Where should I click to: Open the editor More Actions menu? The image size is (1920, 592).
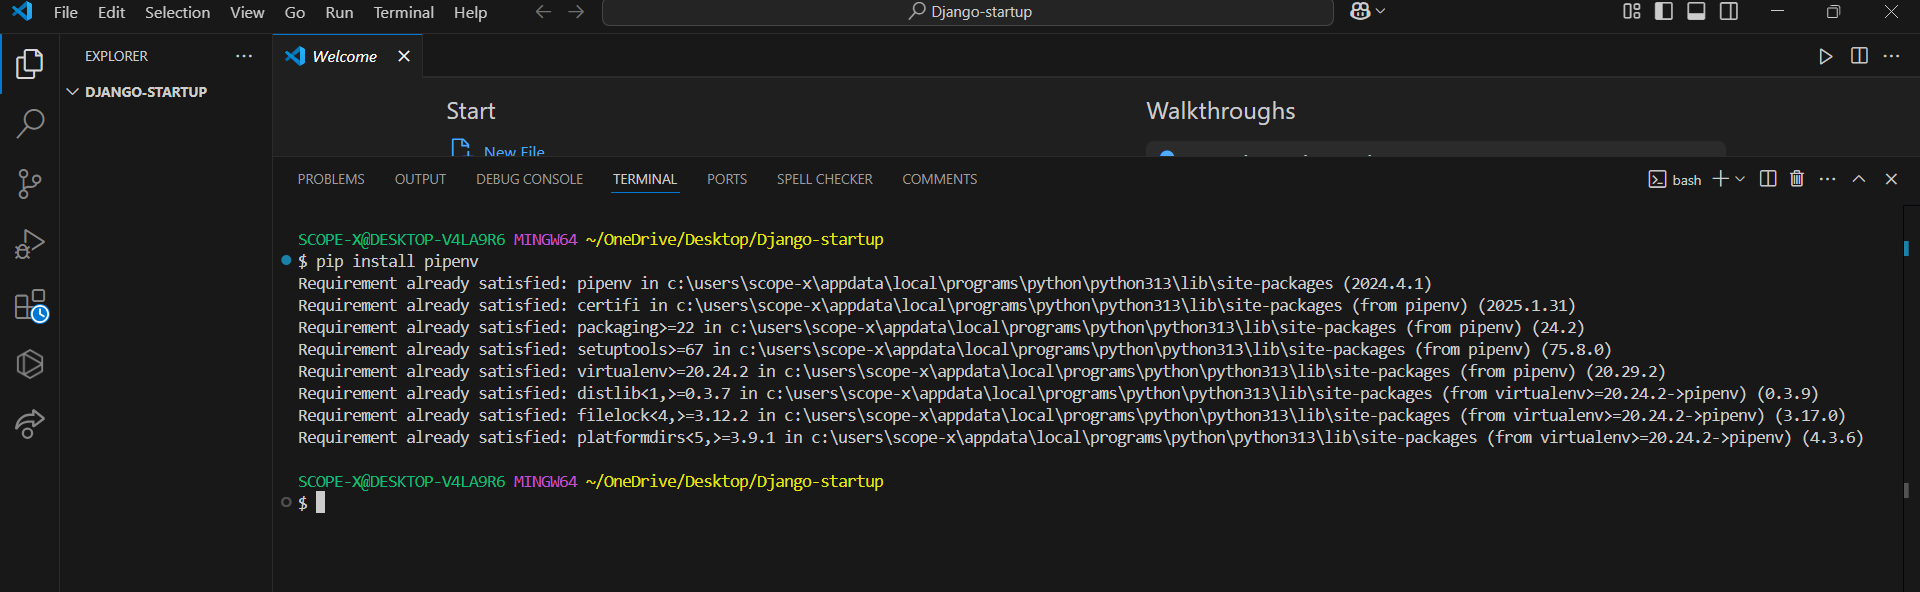pyautogui.click(x=1891, y=56)
